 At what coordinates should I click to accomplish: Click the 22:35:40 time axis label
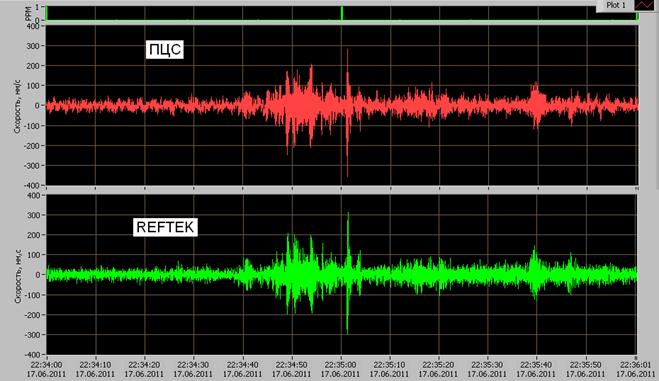[x=536, y=365]
